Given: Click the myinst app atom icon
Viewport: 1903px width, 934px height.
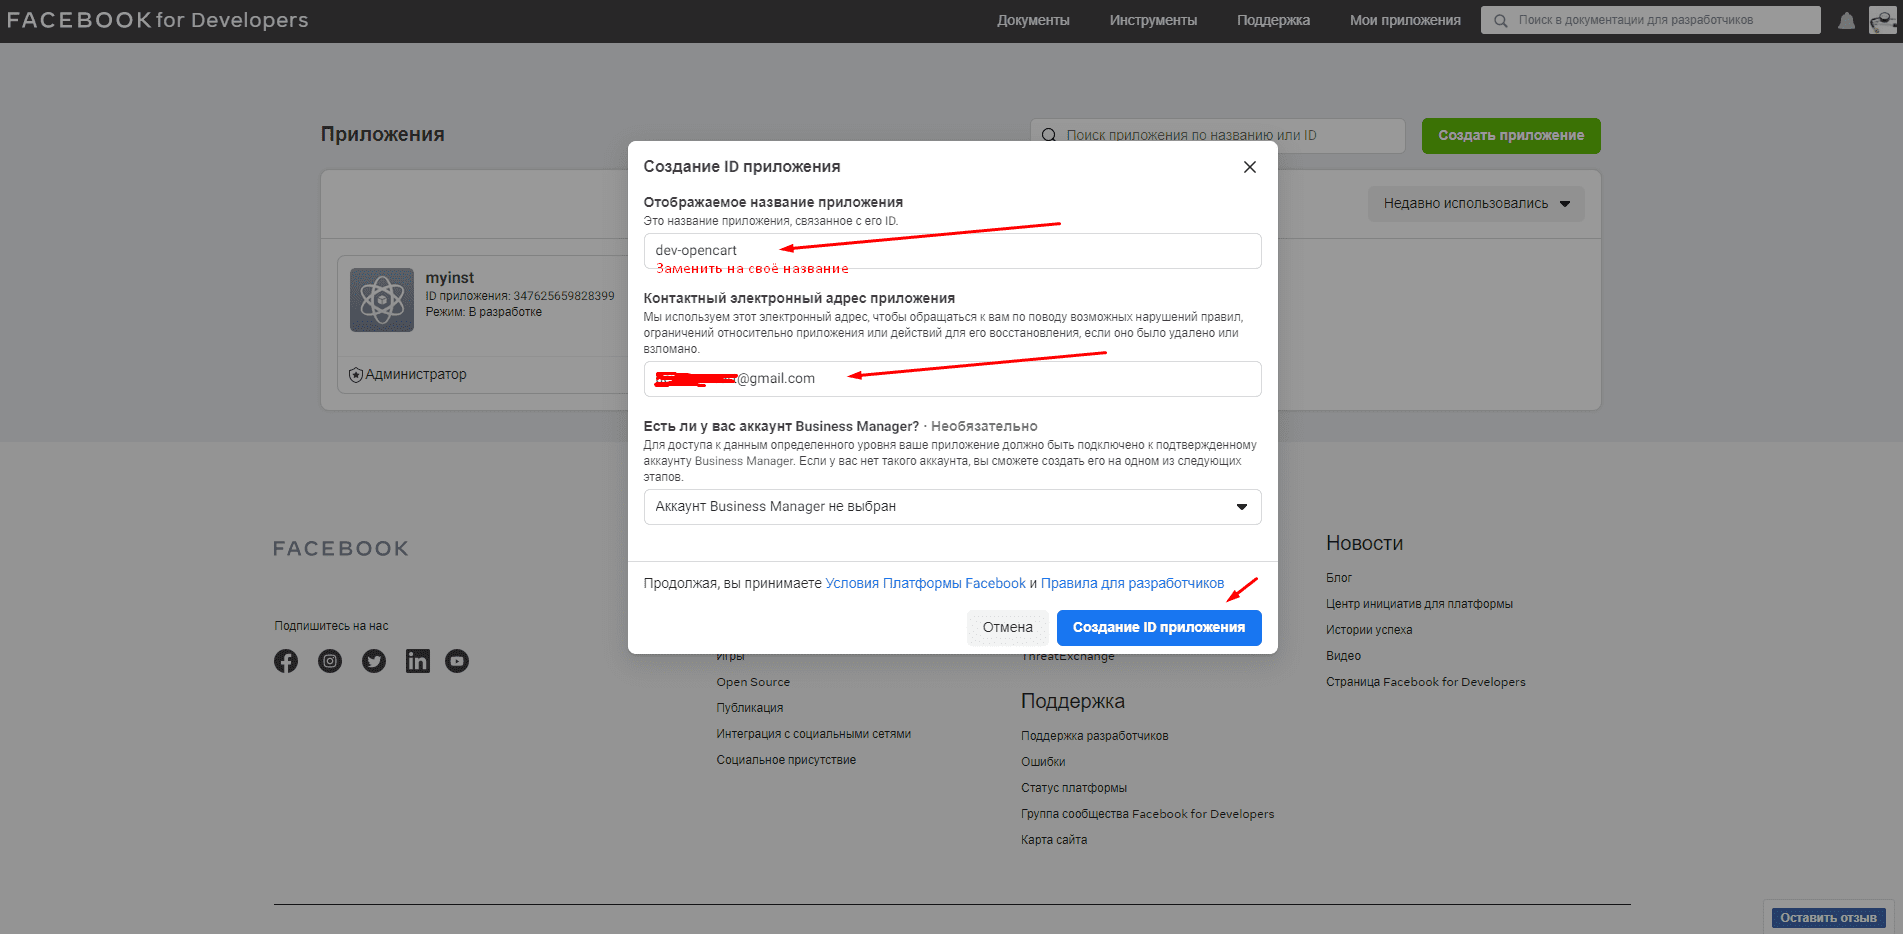Looking at the screenshot, I should (381, 300).
